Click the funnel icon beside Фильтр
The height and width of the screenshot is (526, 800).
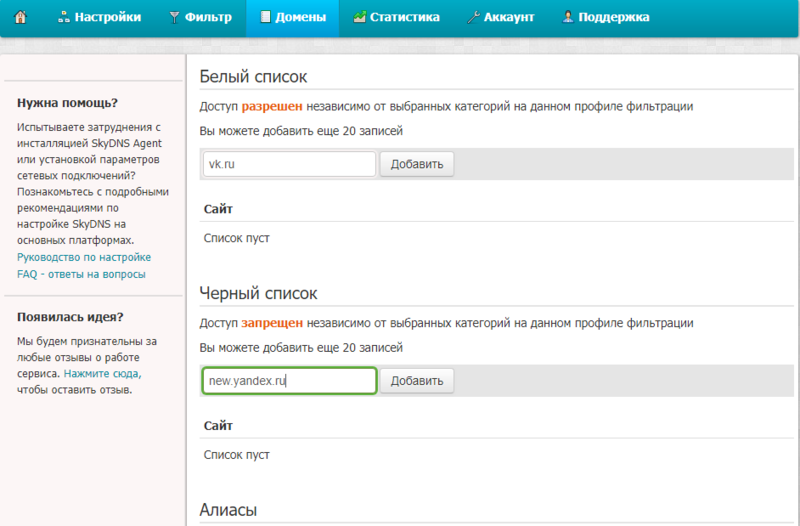(x=175, y=17)
